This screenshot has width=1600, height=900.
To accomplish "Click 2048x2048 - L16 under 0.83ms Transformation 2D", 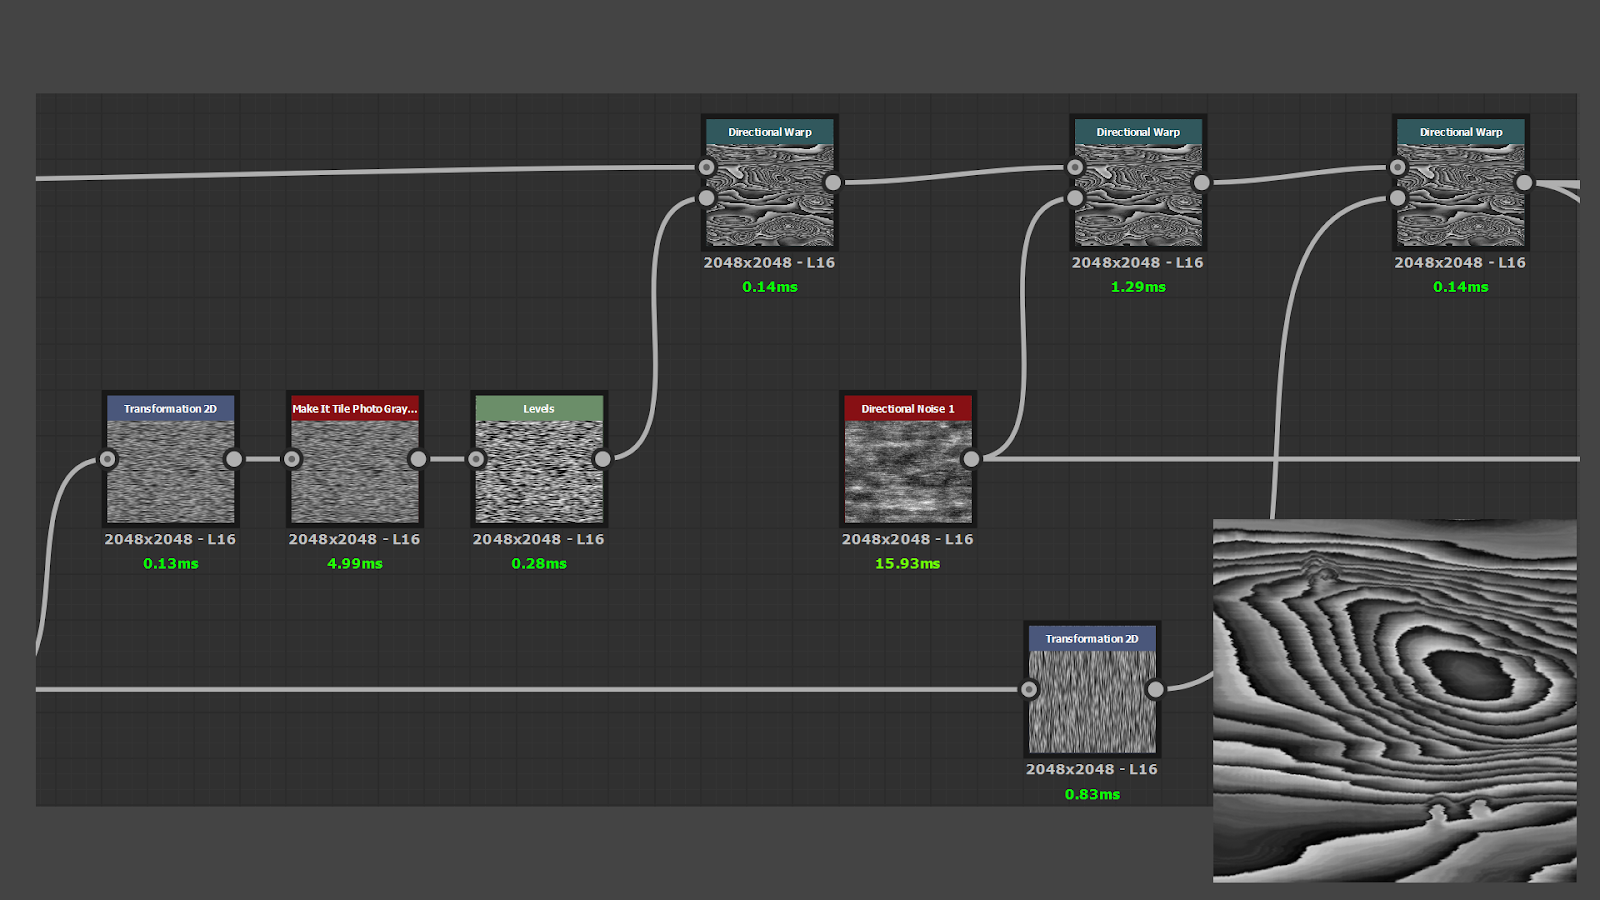I will pyautogui.click(x=1092, y=769).
